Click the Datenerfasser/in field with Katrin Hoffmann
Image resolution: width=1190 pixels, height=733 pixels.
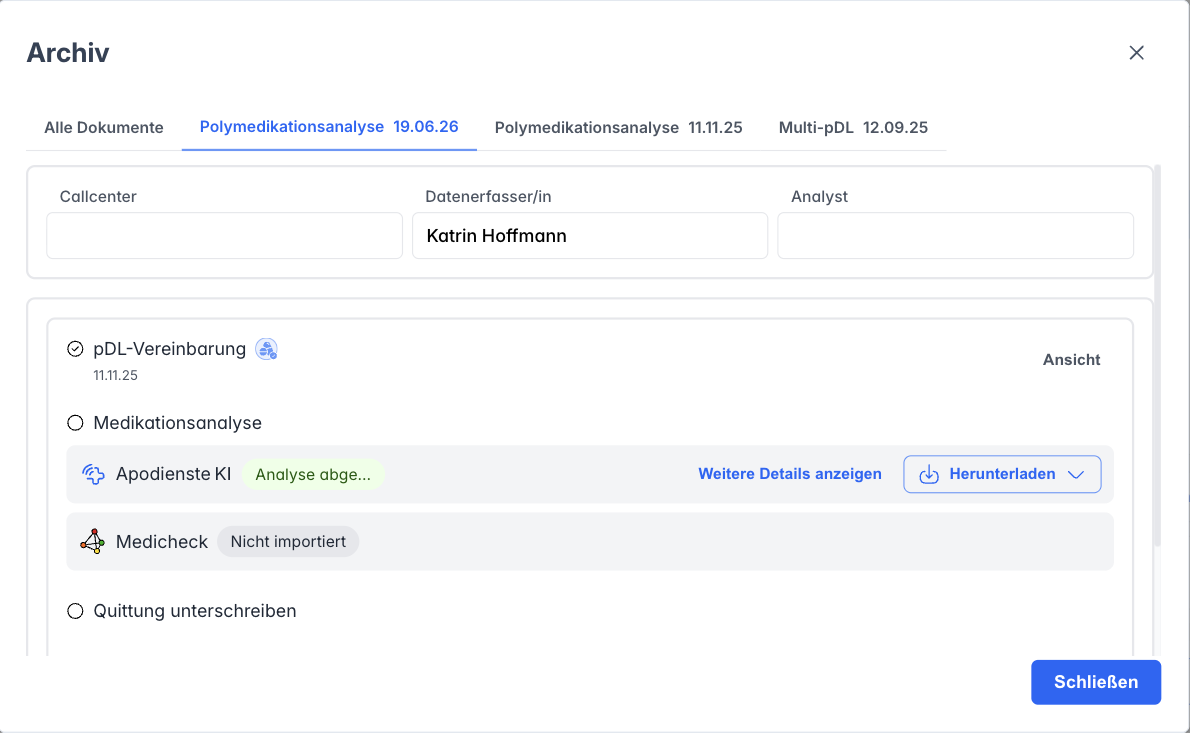pyautogui.click(x=590, y=235)
